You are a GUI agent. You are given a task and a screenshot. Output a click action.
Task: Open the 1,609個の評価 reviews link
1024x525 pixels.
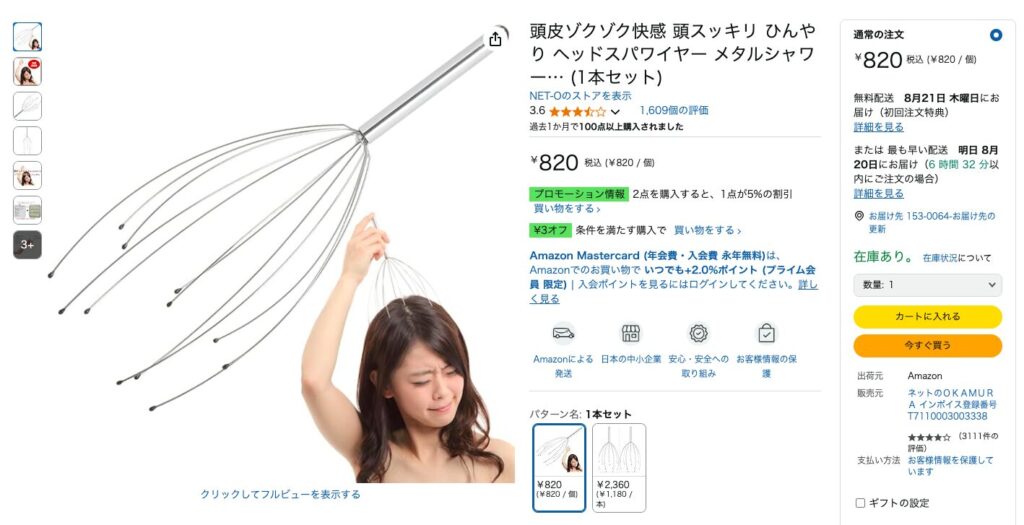(x=674, y=111)
